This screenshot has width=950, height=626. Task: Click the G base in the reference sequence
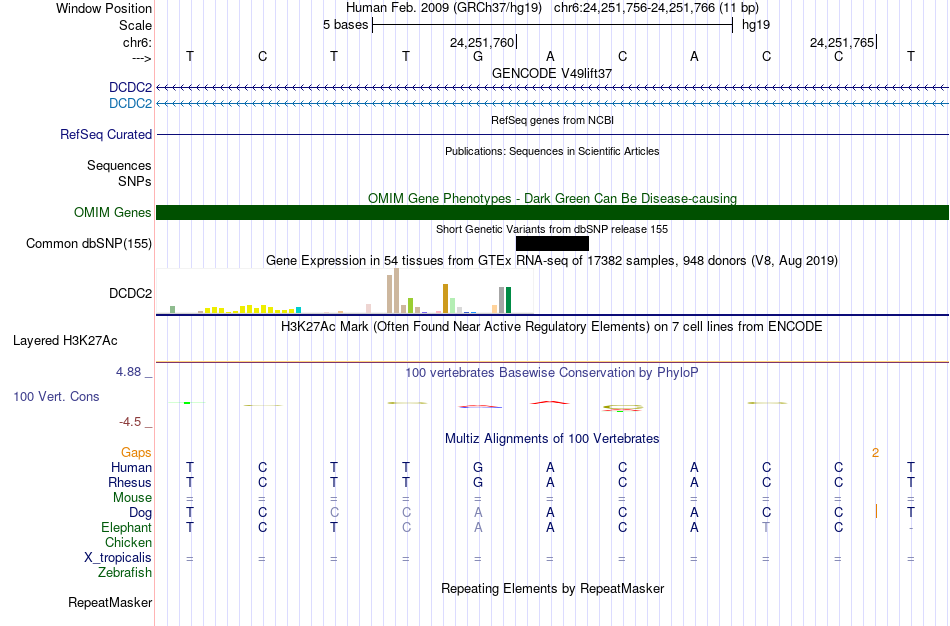[478, 56]
